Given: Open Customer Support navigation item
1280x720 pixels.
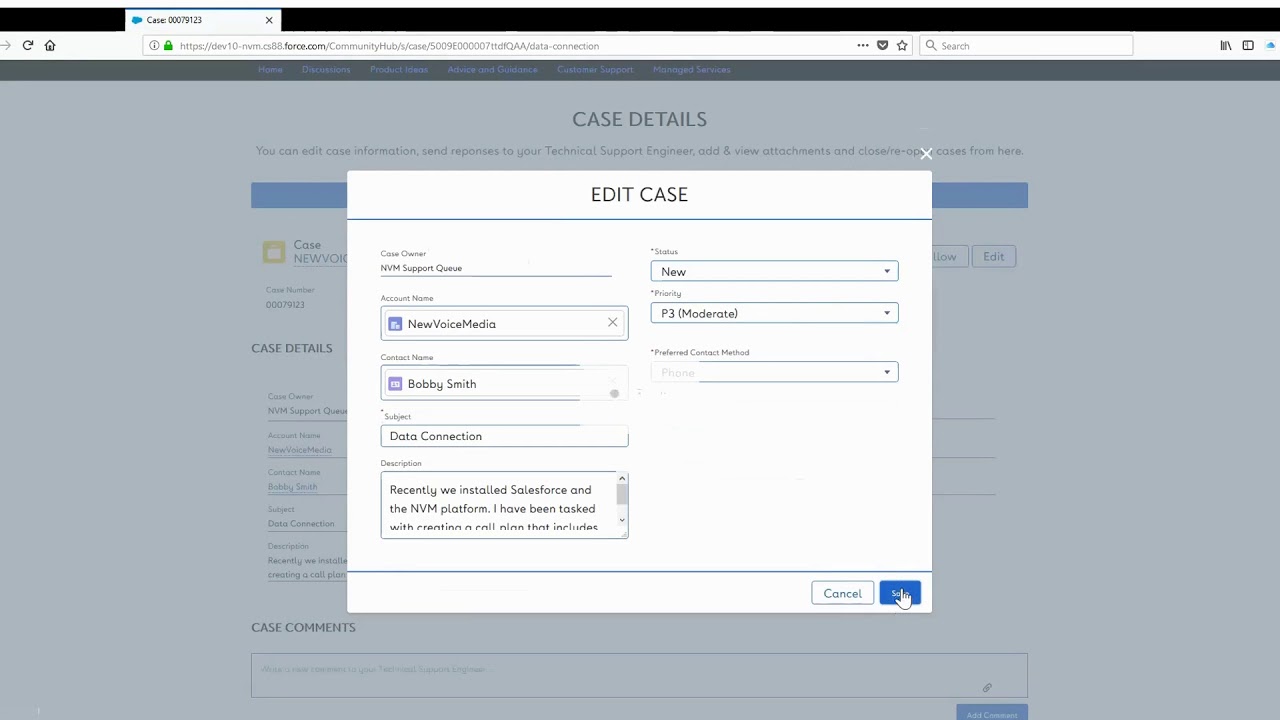Looking at the screenshot, I should pyautogui.click(x=595, y=69).
